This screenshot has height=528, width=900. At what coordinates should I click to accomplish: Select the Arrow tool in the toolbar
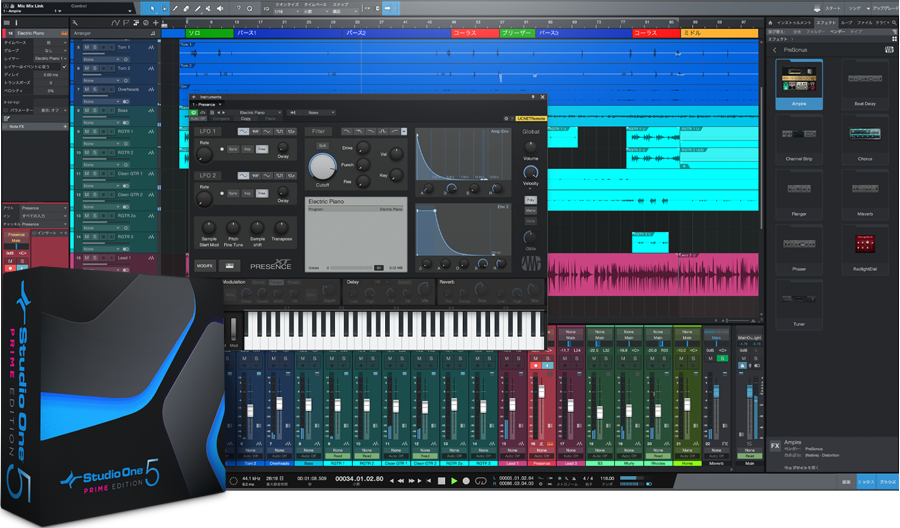tap(152, 9)
